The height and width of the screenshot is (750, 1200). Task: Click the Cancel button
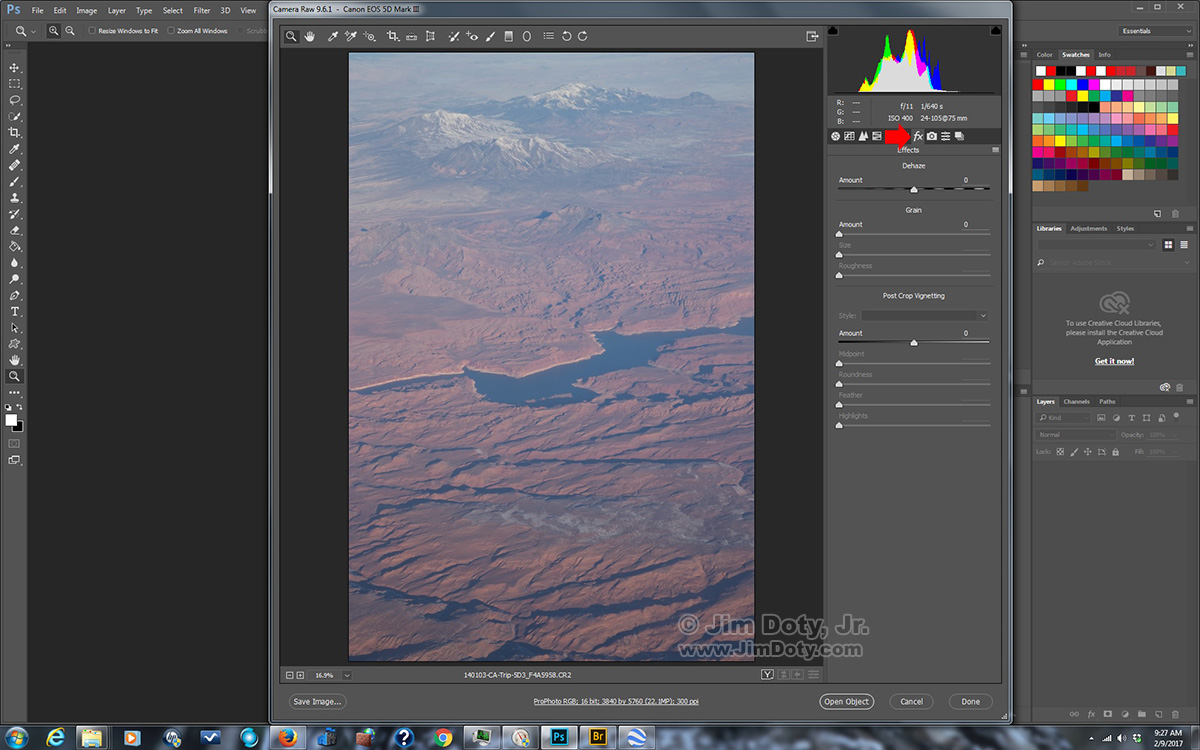(x=911, y=702)
